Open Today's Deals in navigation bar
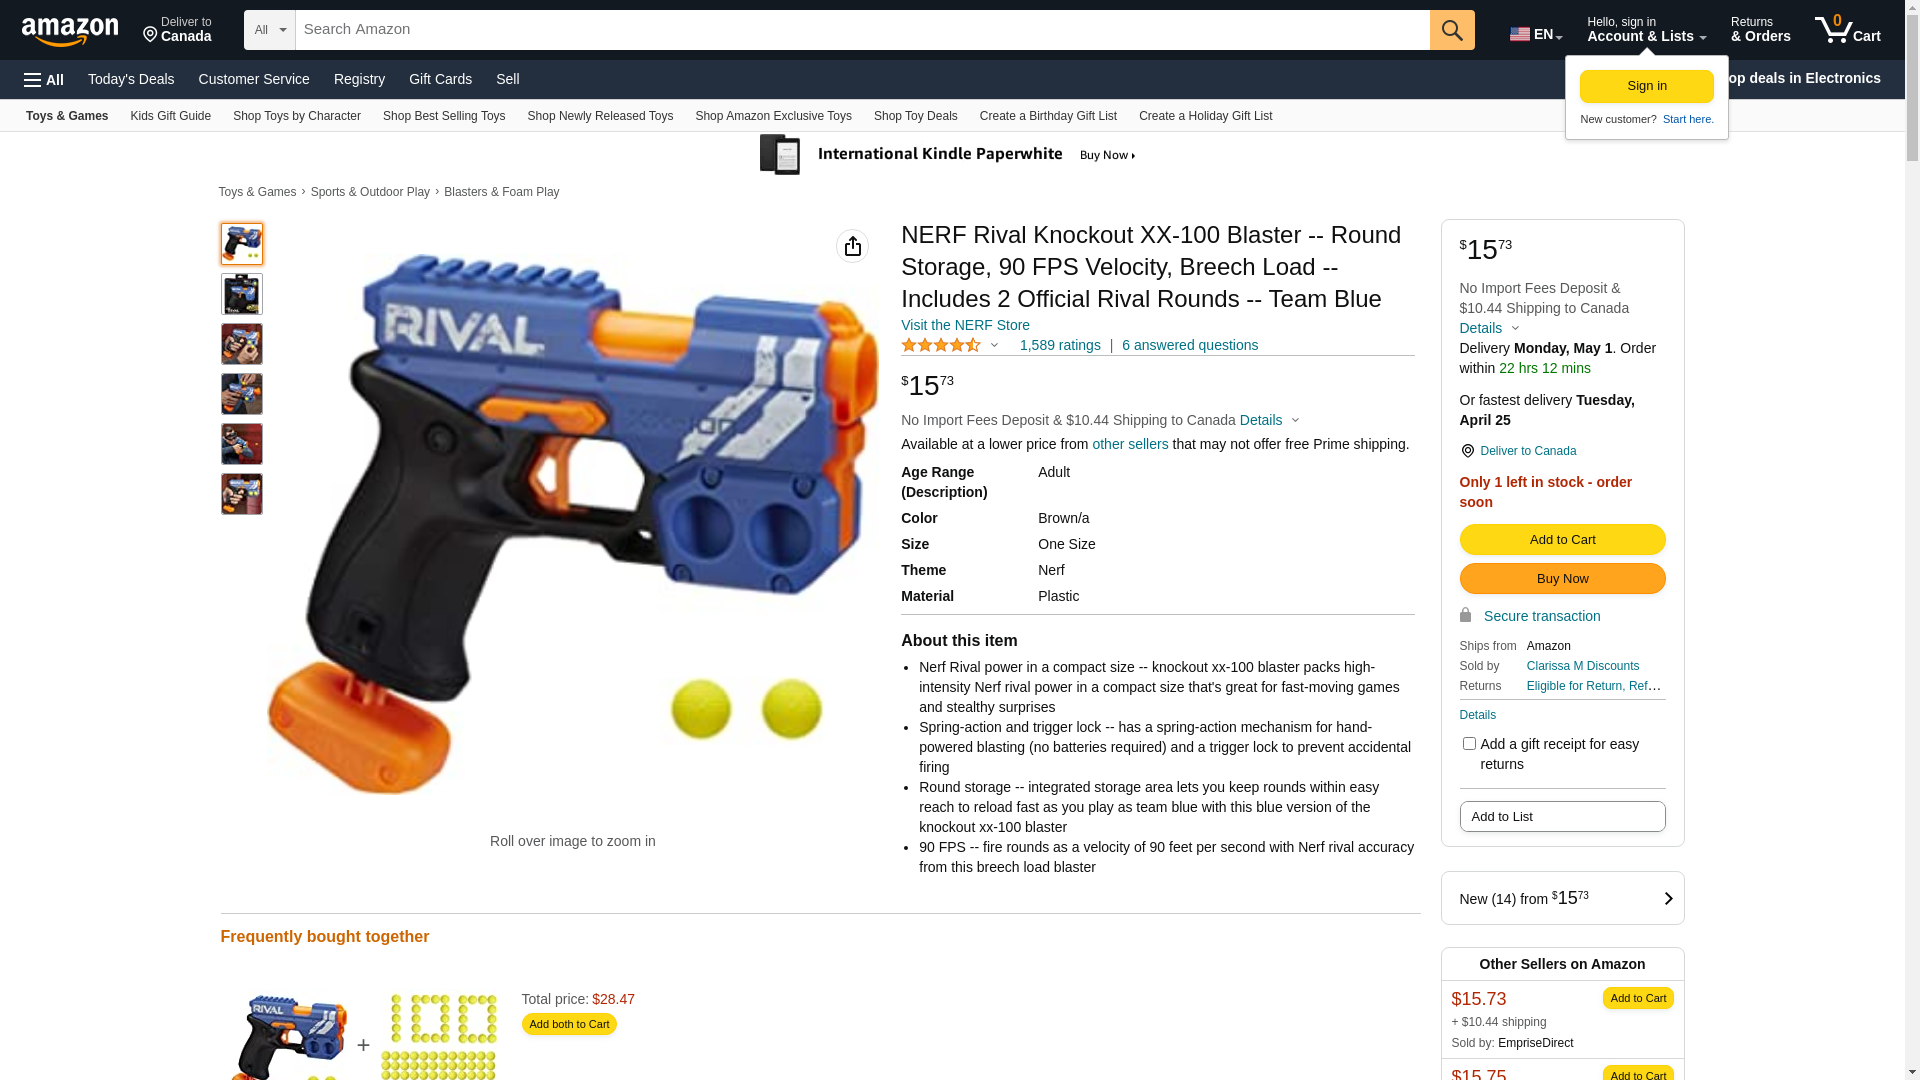 pyautogui.click(x=131, y=79)
